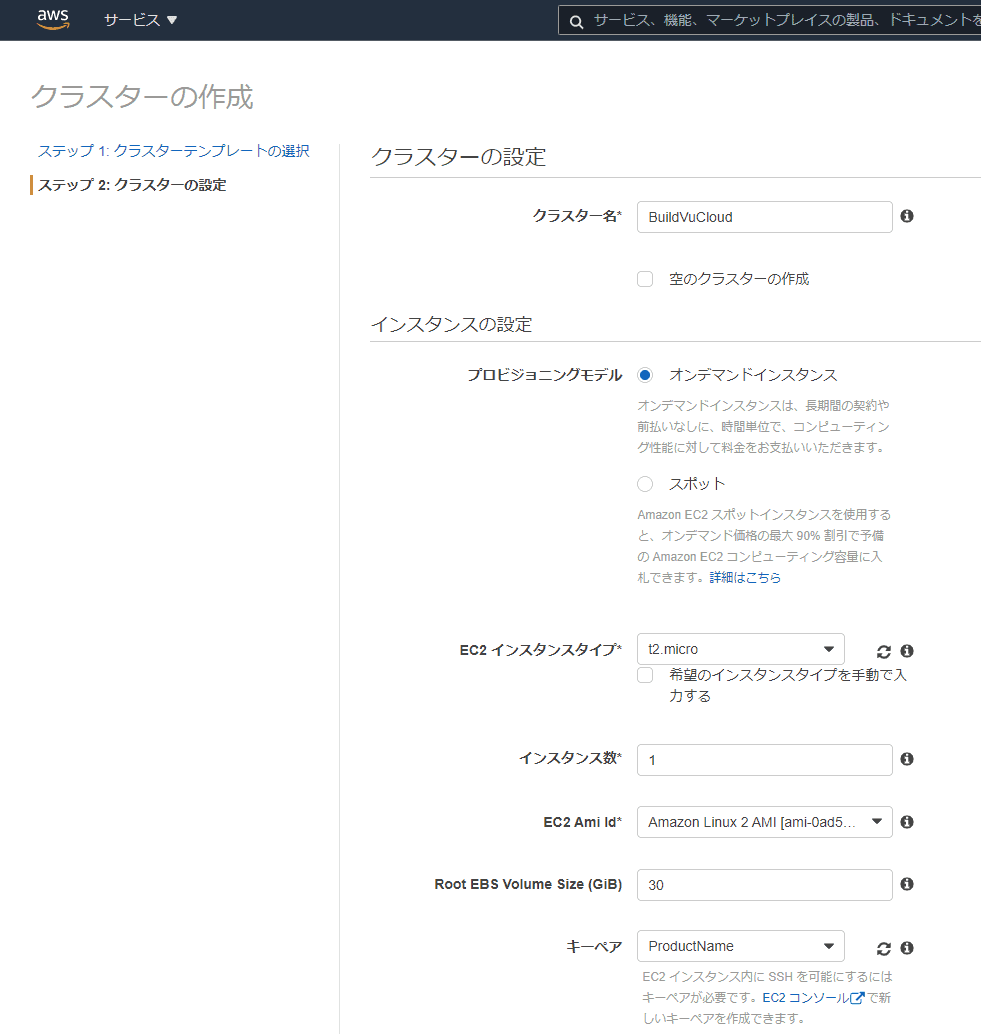Click the クラスター名 input with BuildVuCloud
The height and width of the screenshot is (1034, 981).
pos(764,217)
